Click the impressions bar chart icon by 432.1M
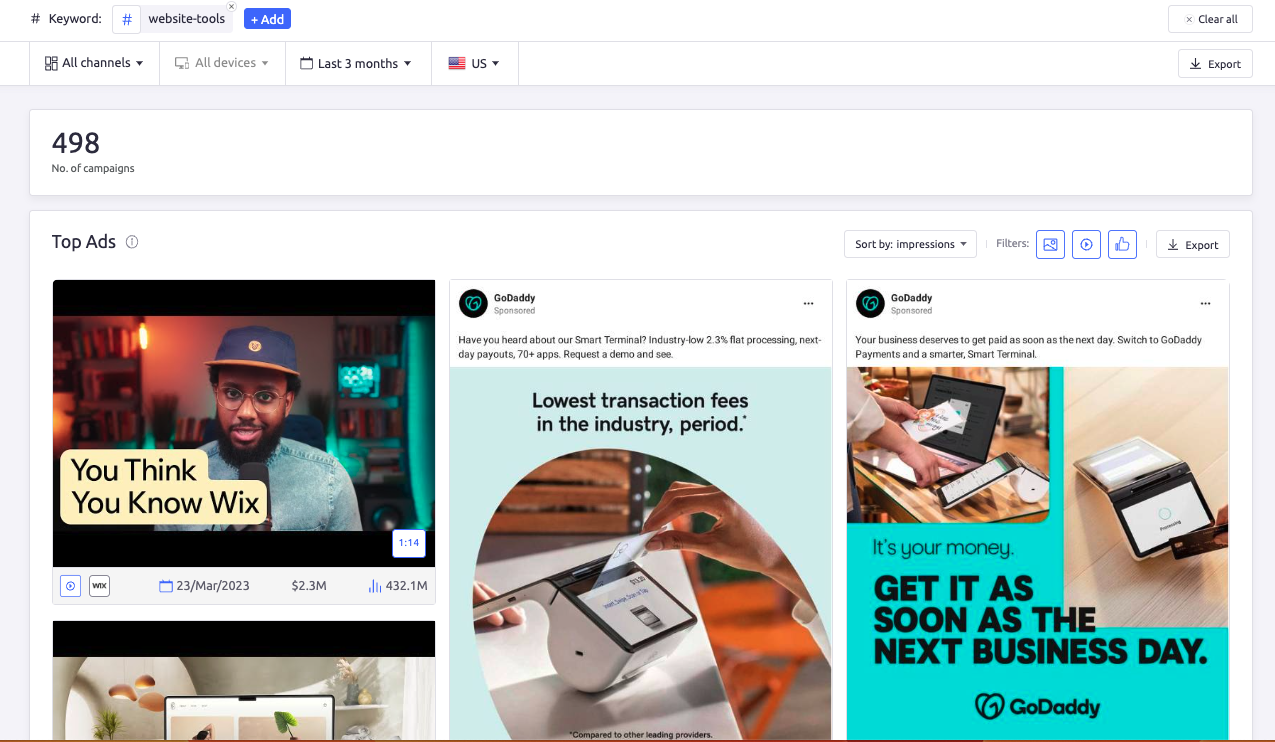 (x=375, y=586)
